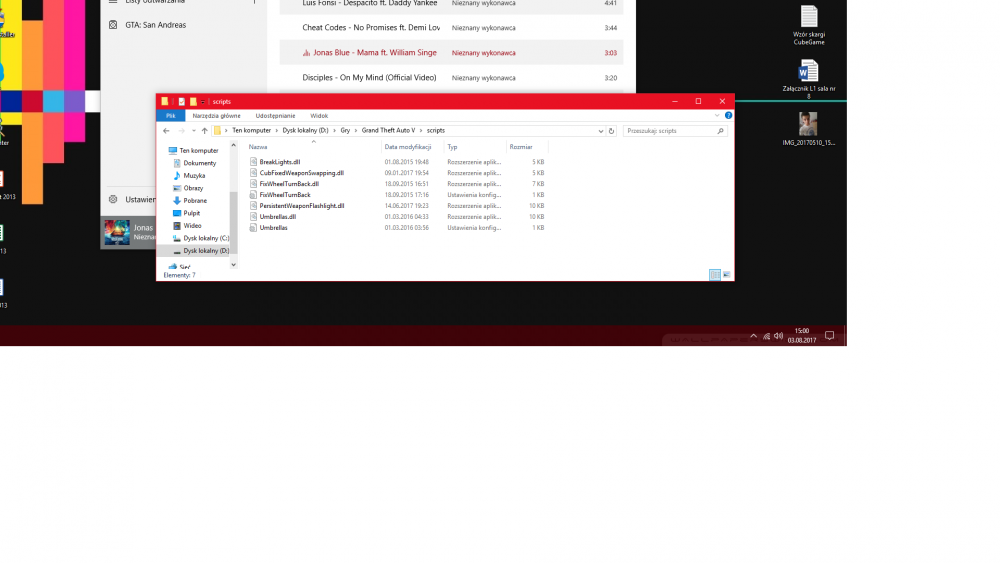
Task: Click Dysk lokalny (D:) breadcrumb
Action: [305, 131]
